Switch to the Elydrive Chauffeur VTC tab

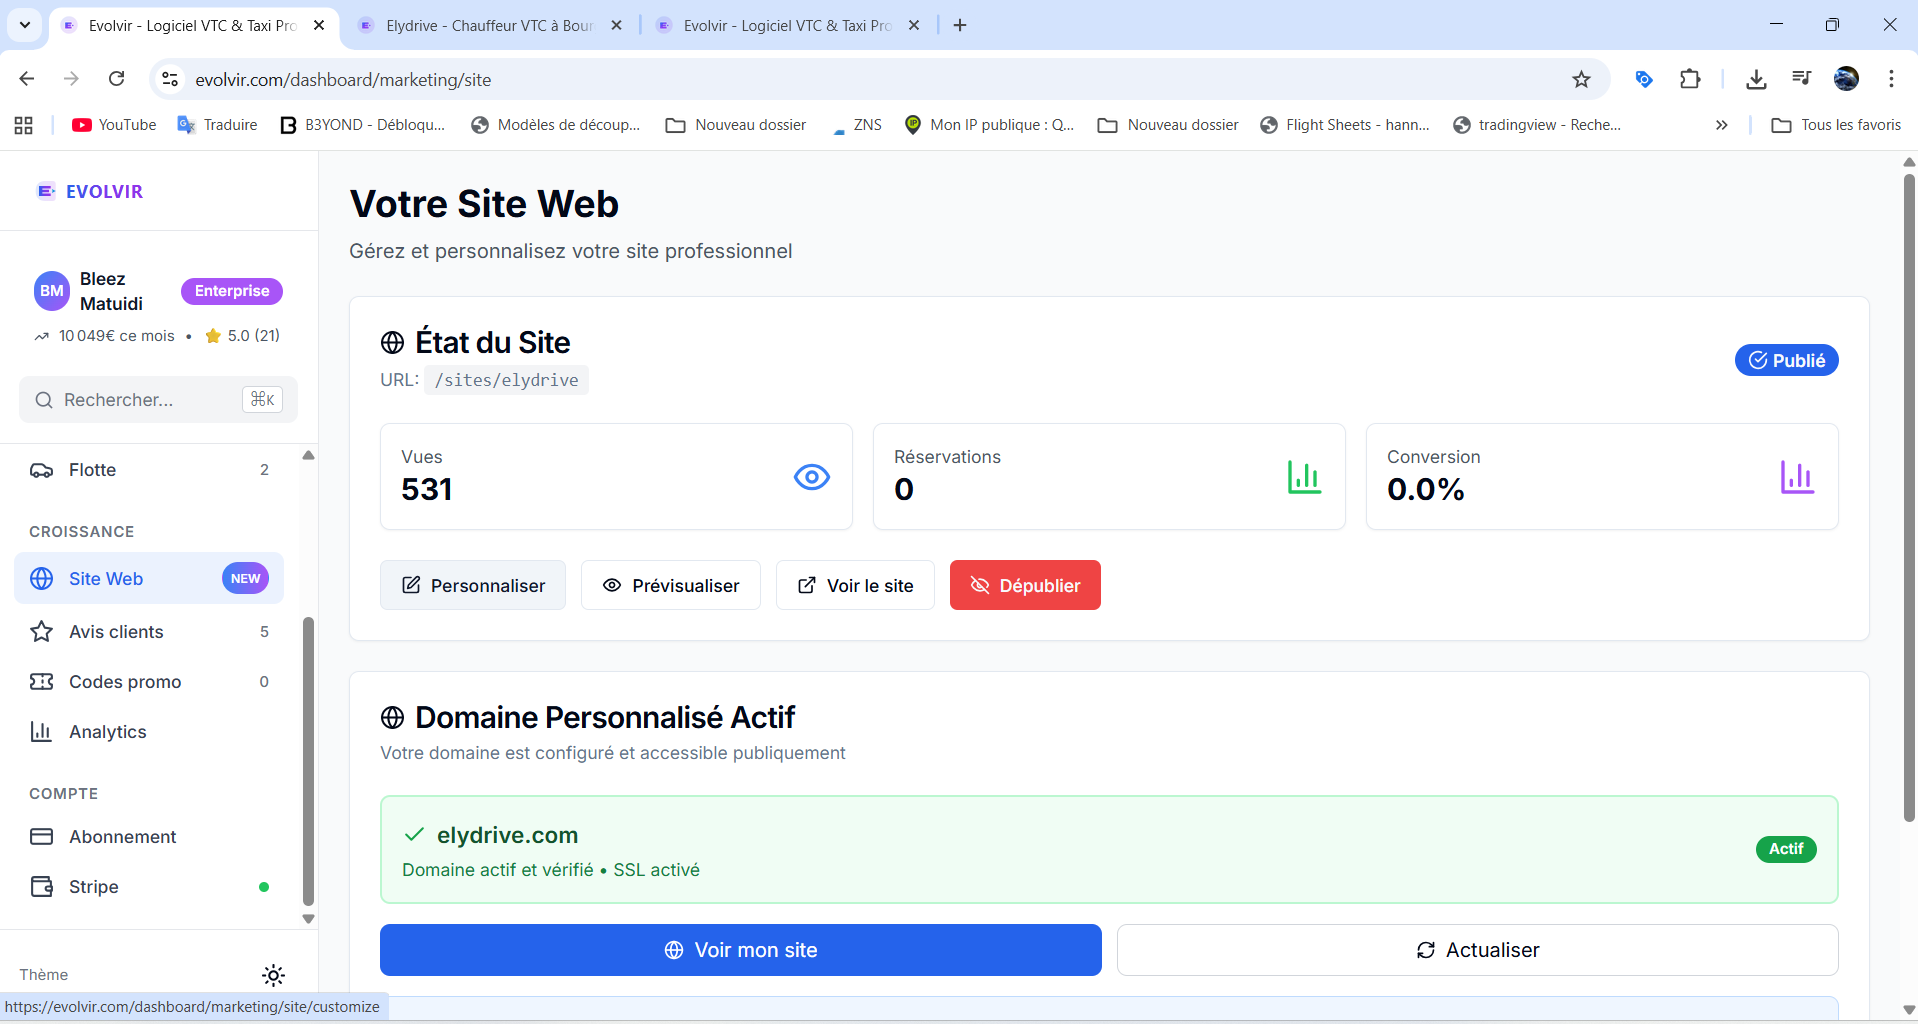480,25
